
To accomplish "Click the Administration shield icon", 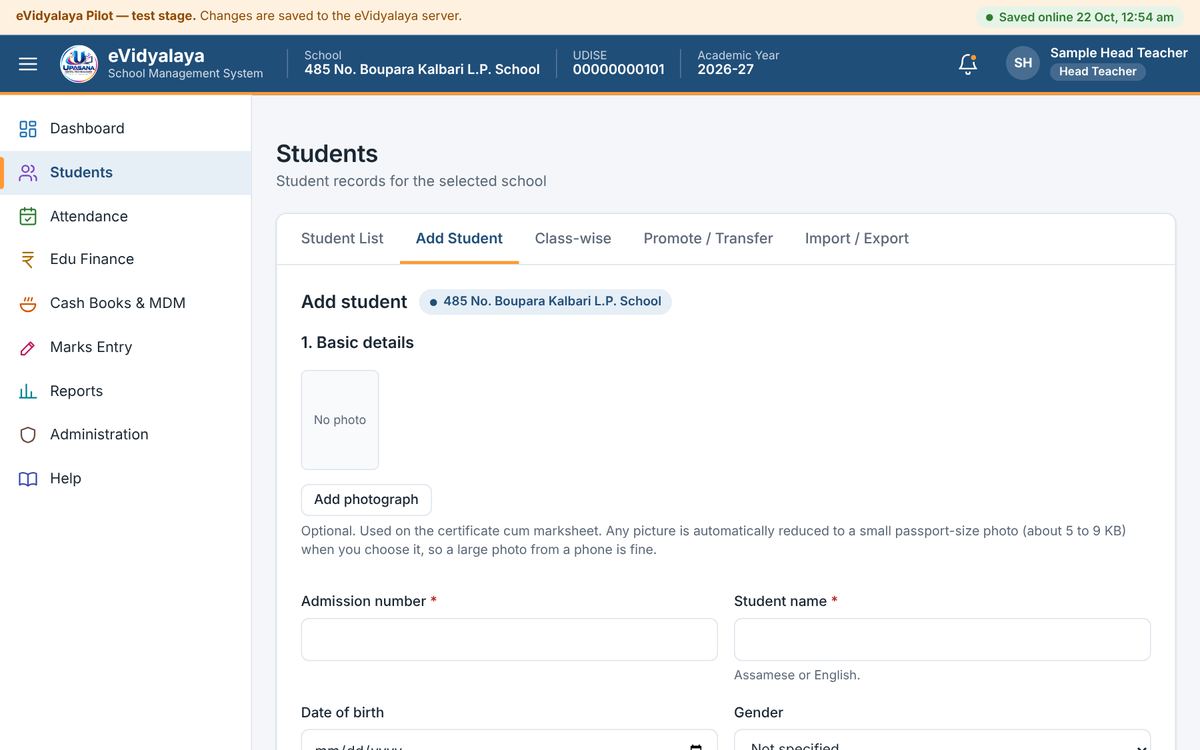I will [x=28, y=434].
